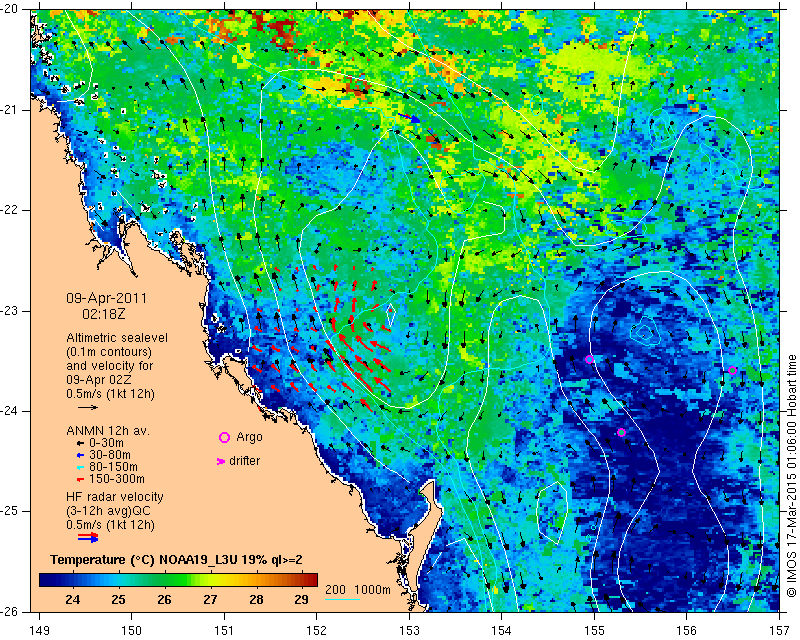
Task: Click the cyan 80-150m legend arrow
Action: pos(80,467)
